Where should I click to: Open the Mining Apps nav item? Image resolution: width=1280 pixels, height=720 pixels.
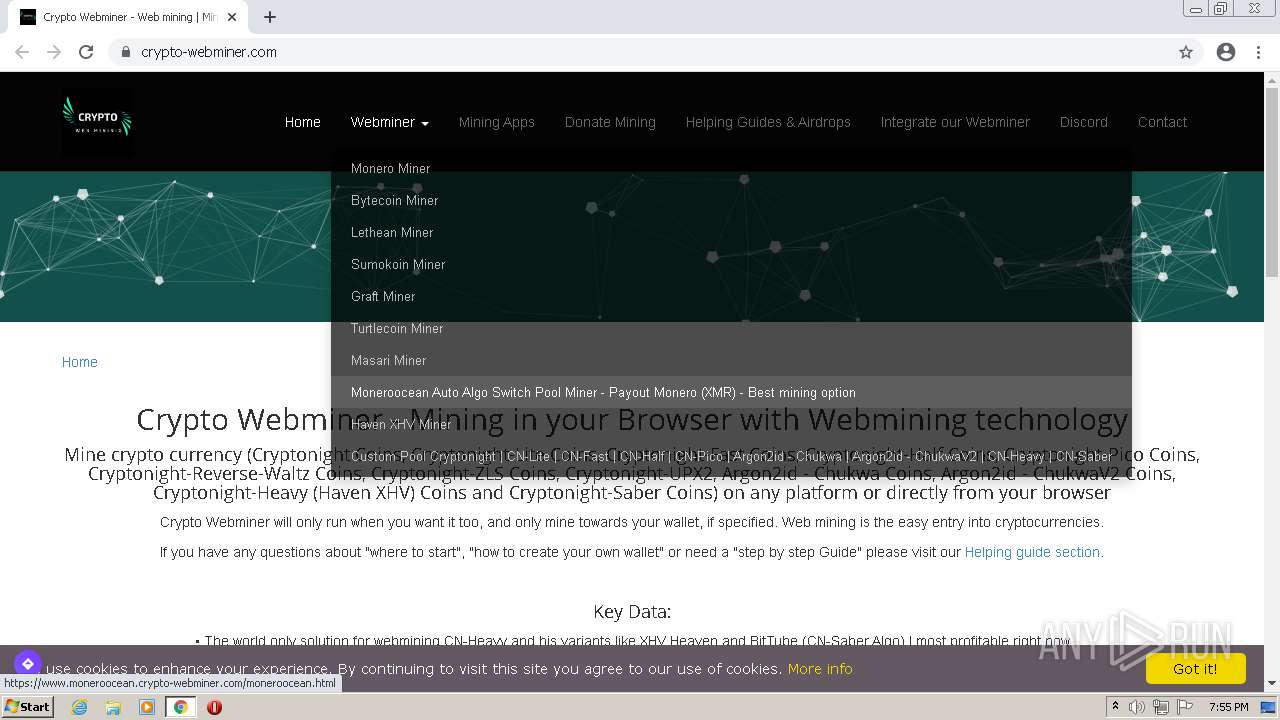click(496, 122)
